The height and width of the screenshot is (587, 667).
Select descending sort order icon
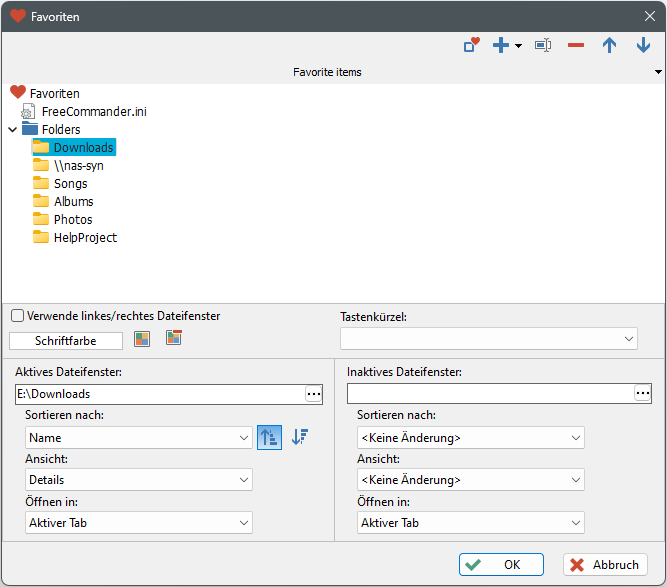(x=299, y=437)
